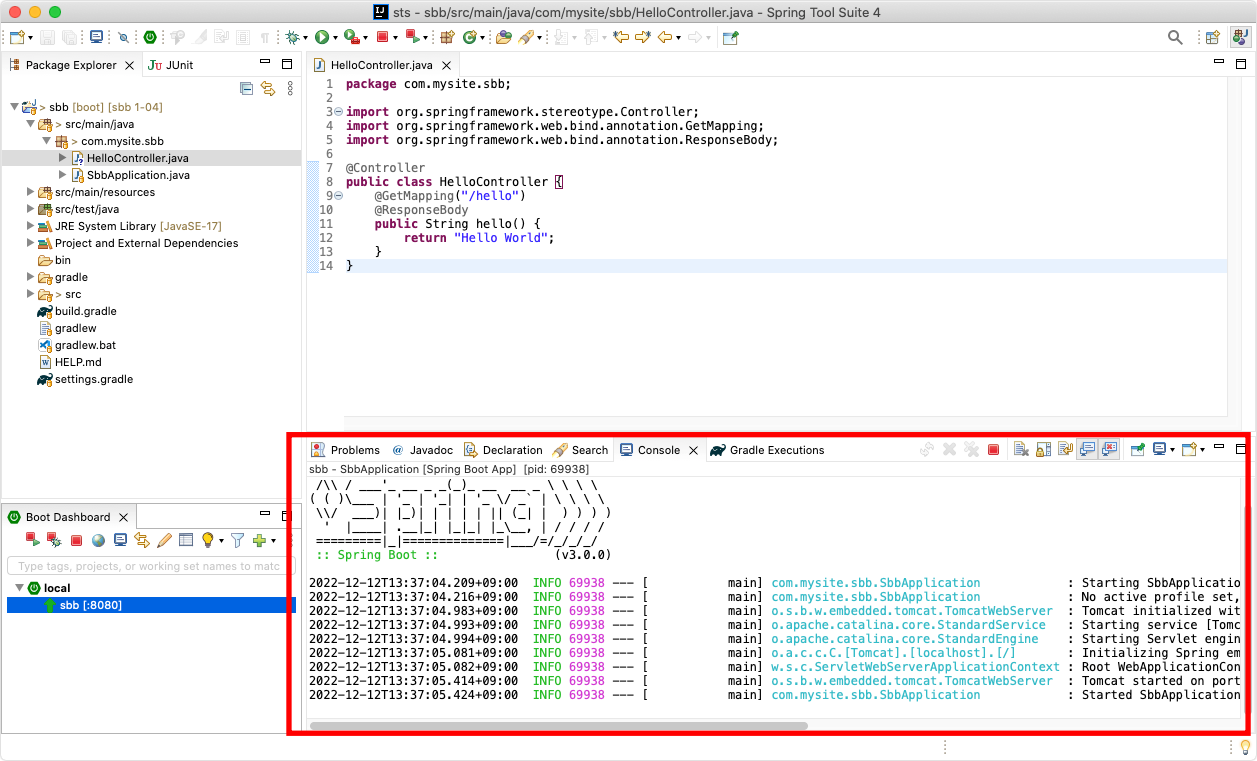Click Boot Dashboard pencil edit icon
Image resolution: width=1257 pixels, height=761 pixels.
164,540
